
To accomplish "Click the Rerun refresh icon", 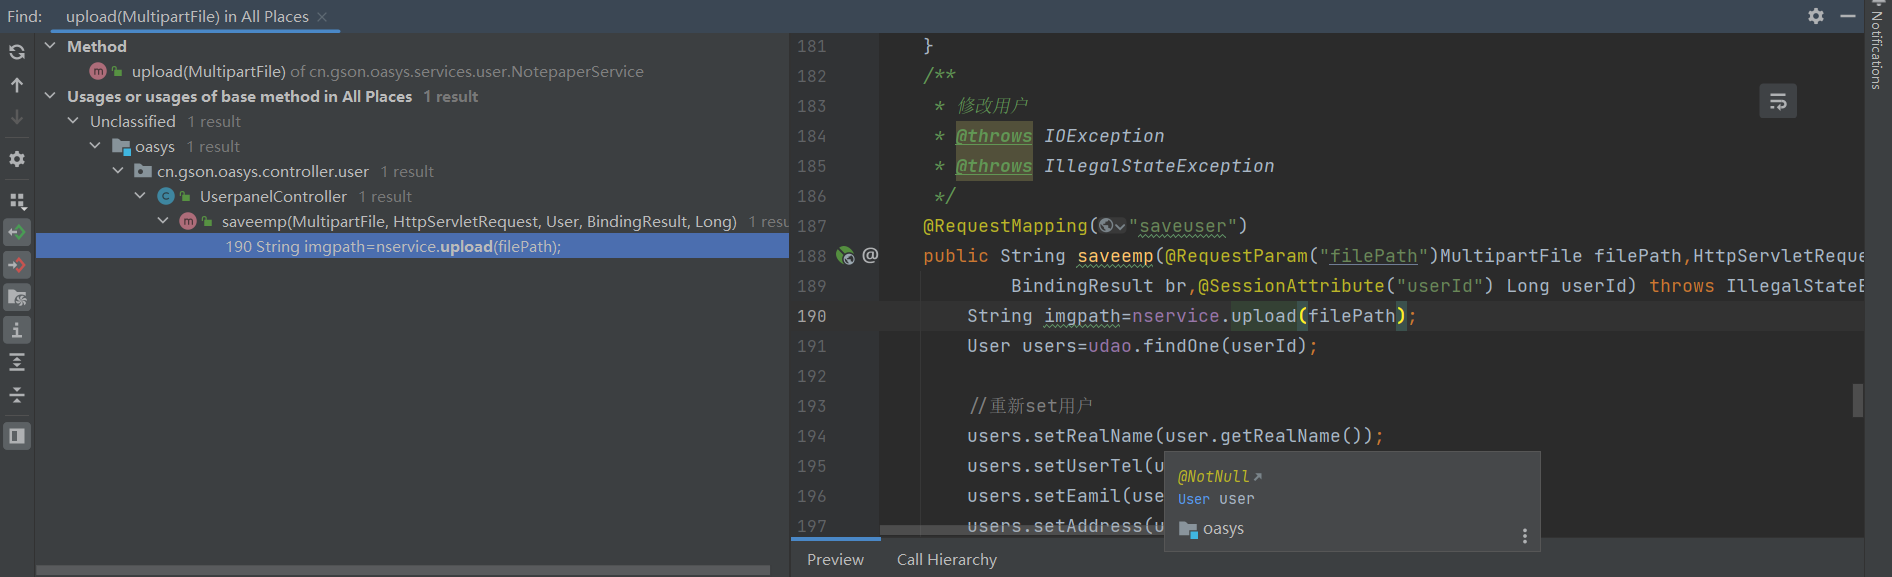I will (17, 52).
